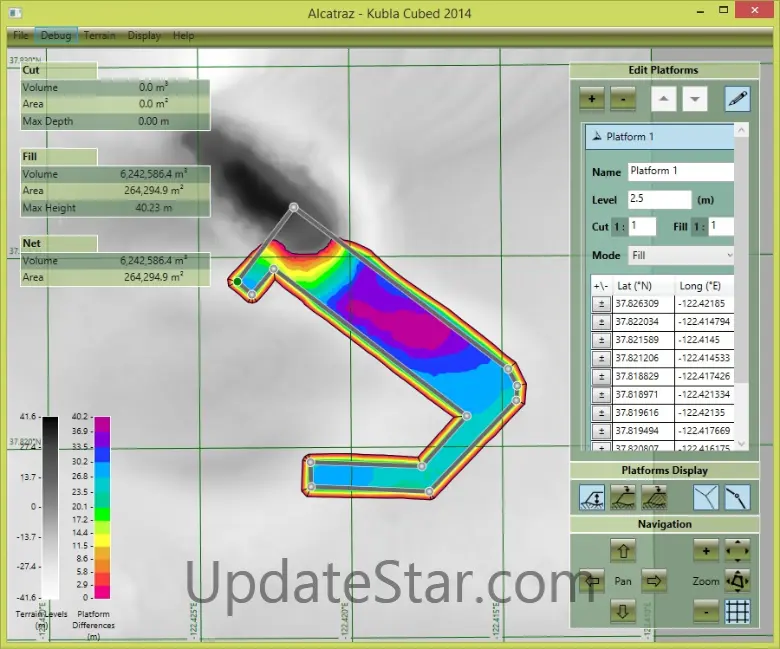Select latitude cell 37.826309

(x=644, y=304)
